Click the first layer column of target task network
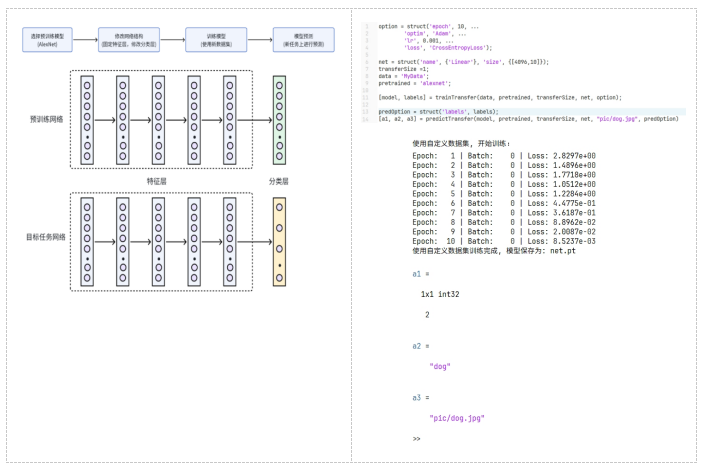This screenshot has height=467, width=705. coord(87,243)
